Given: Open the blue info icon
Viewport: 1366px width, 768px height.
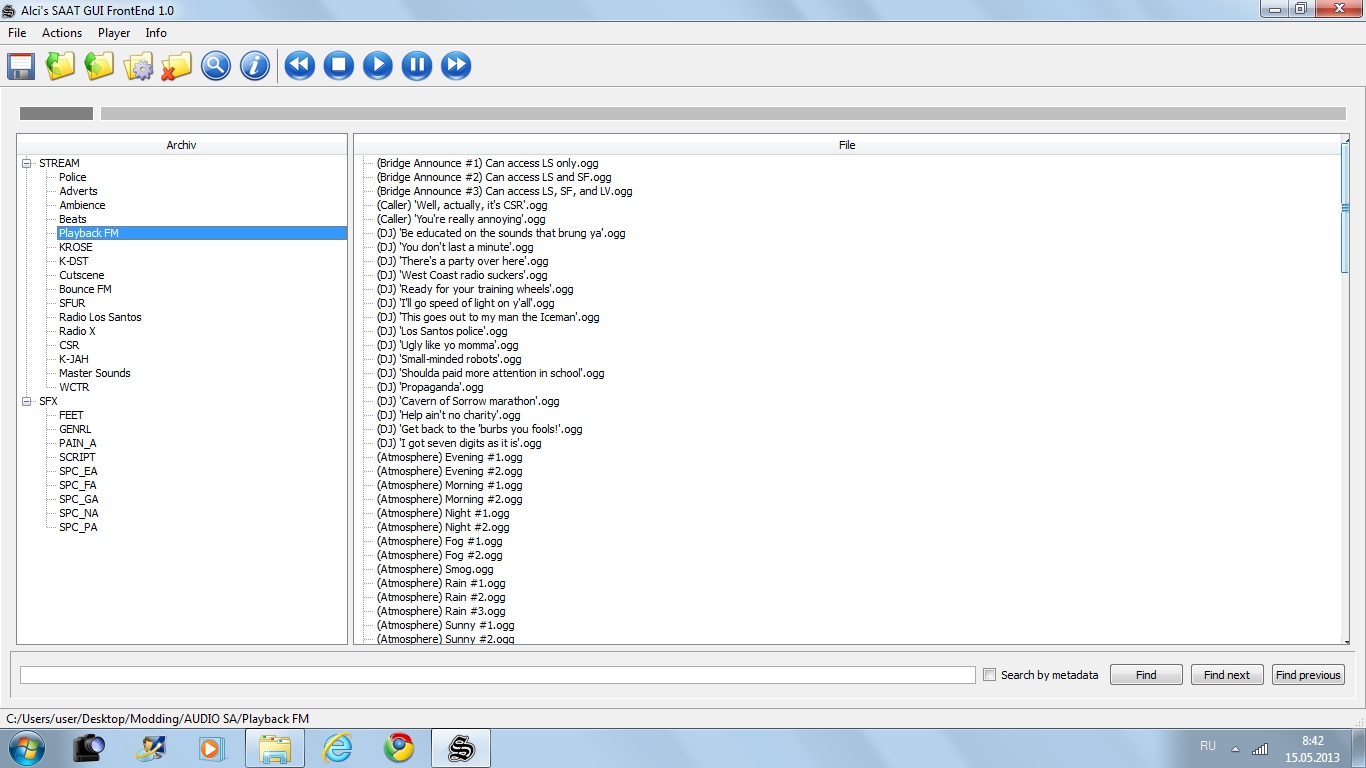Looking at the screenshot, I should (255, 66).
